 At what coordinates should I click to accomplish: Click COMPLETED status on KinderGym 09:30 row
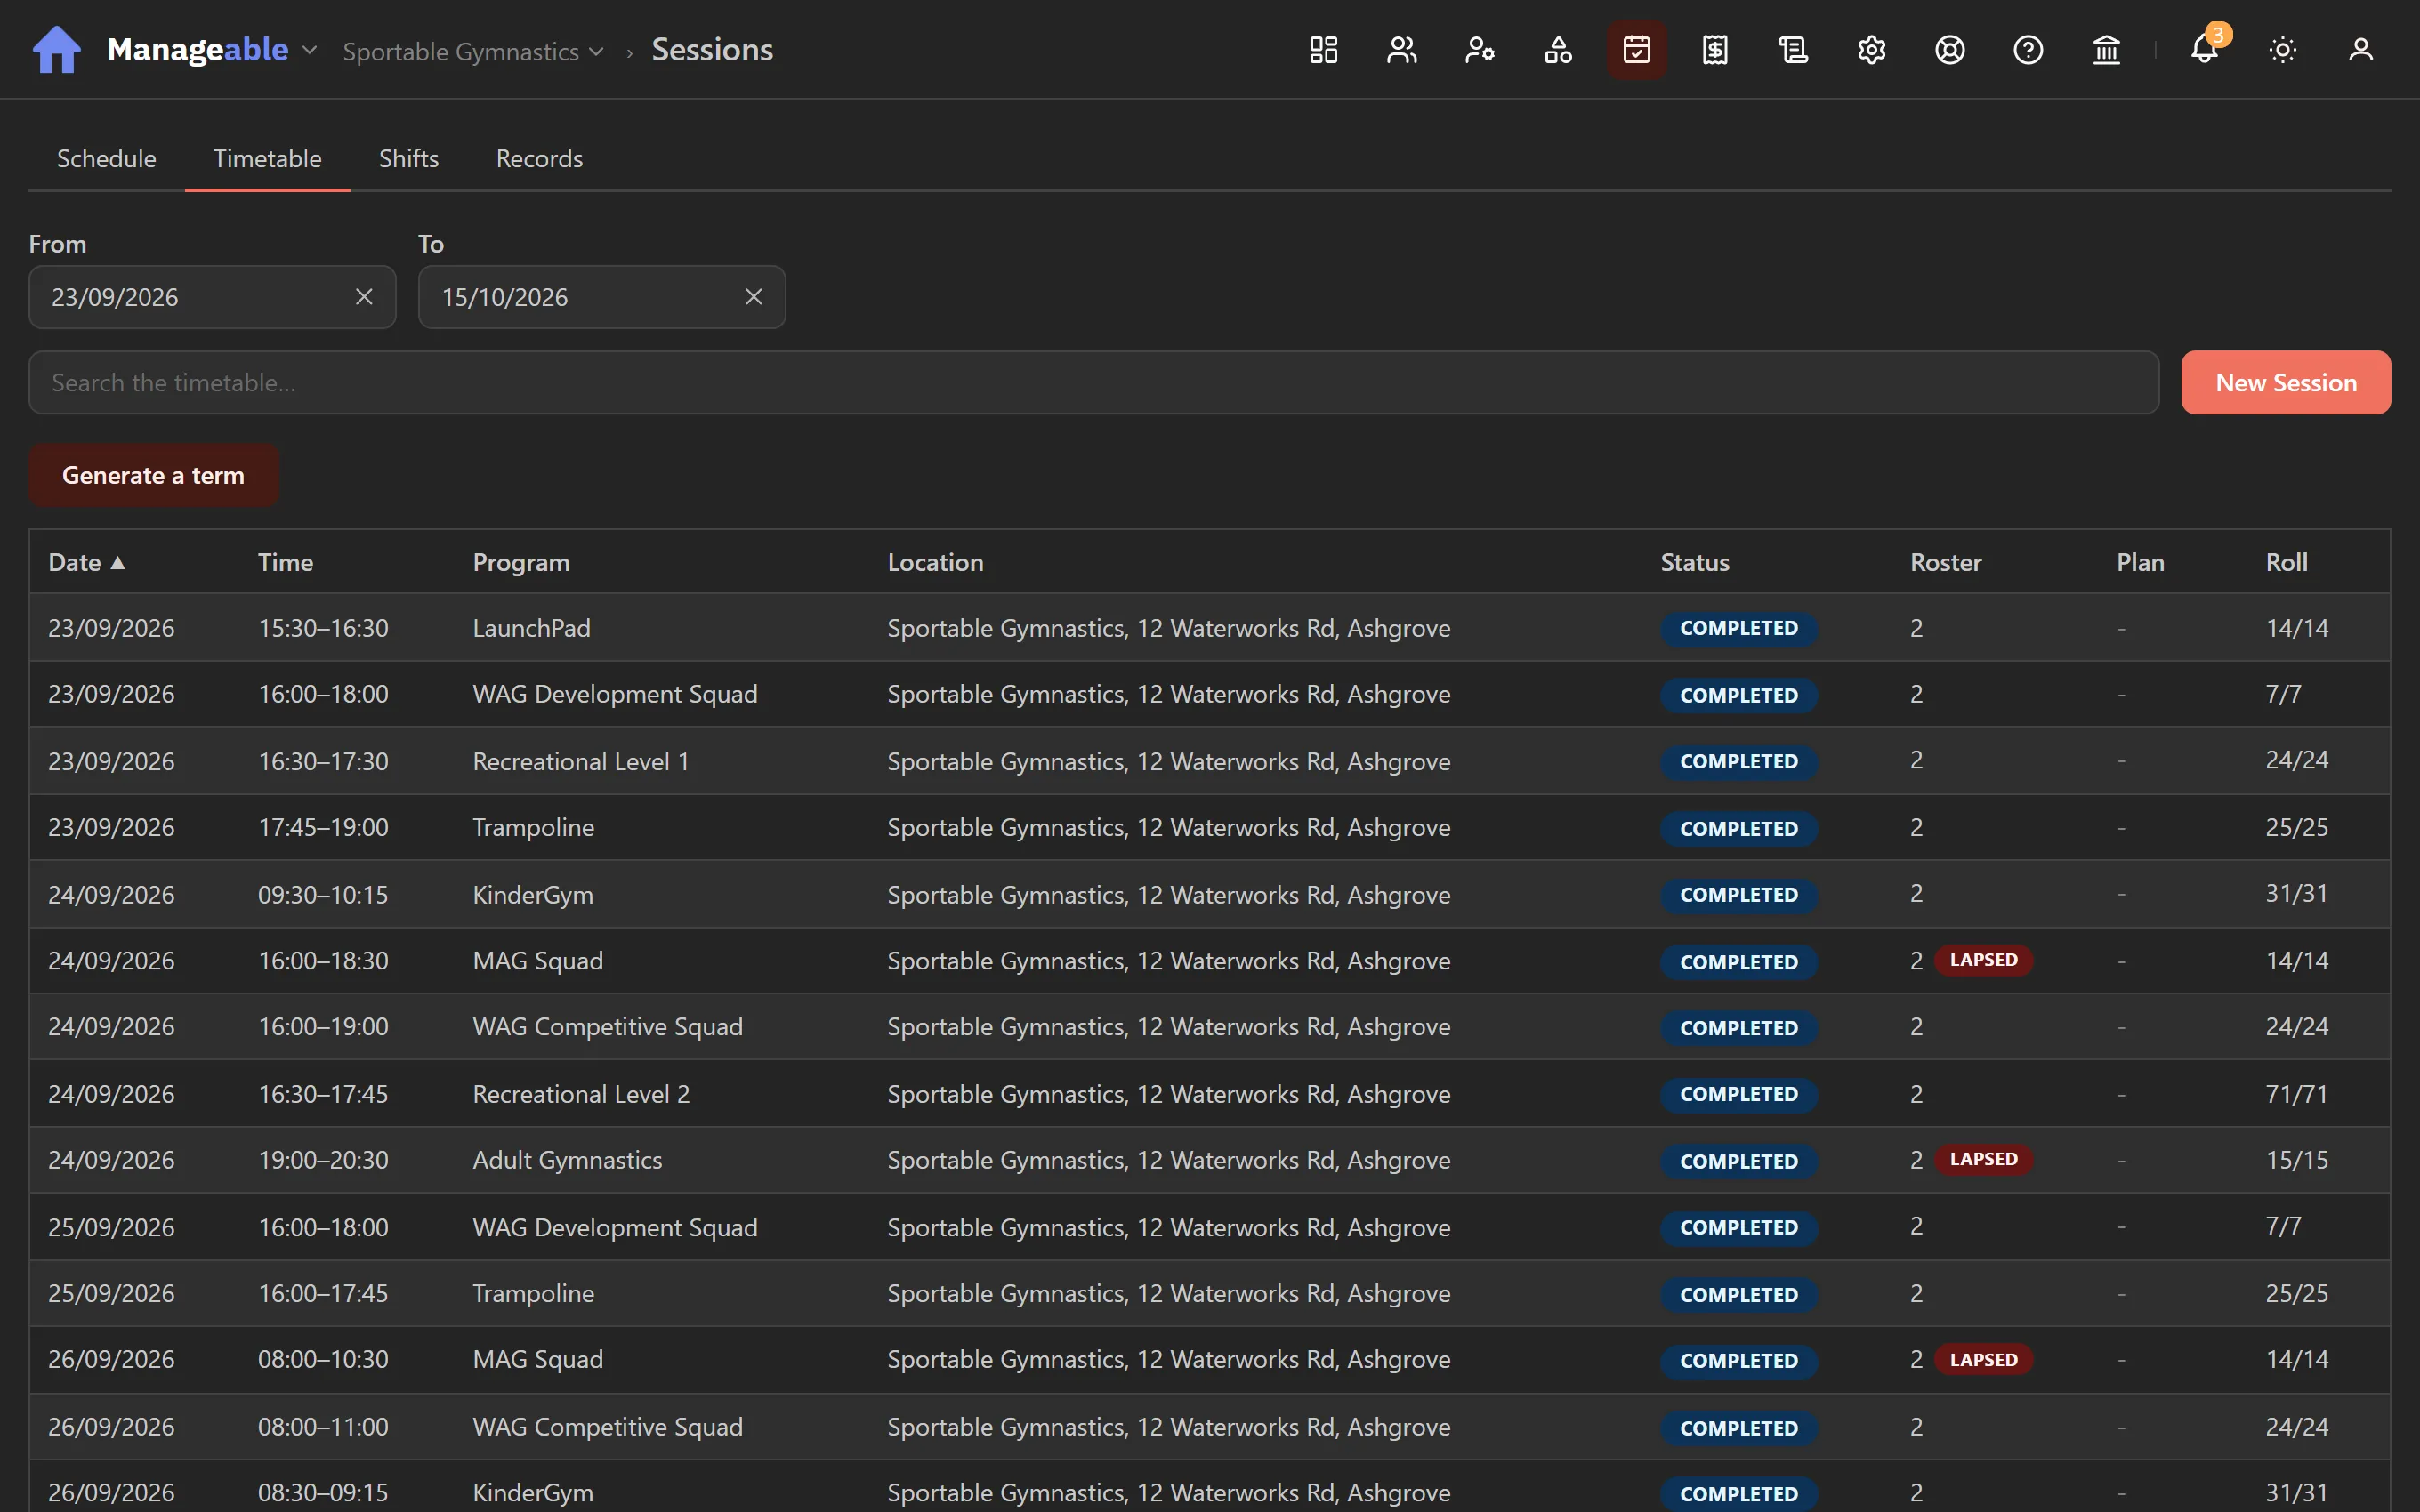coord(1738,895)
